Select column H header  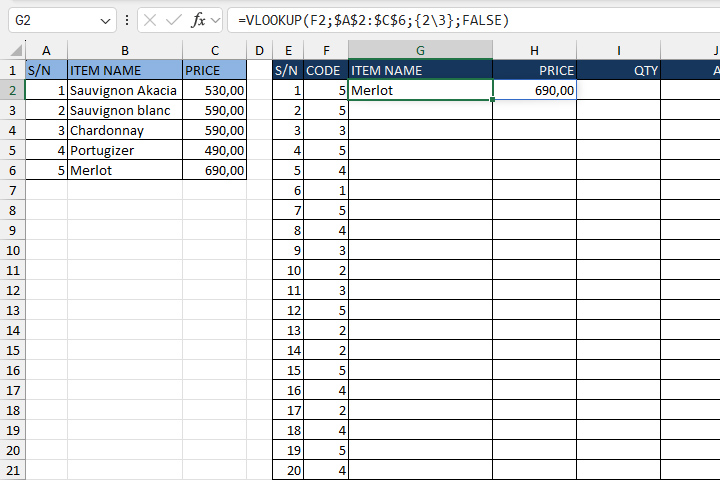click(534, 50)
